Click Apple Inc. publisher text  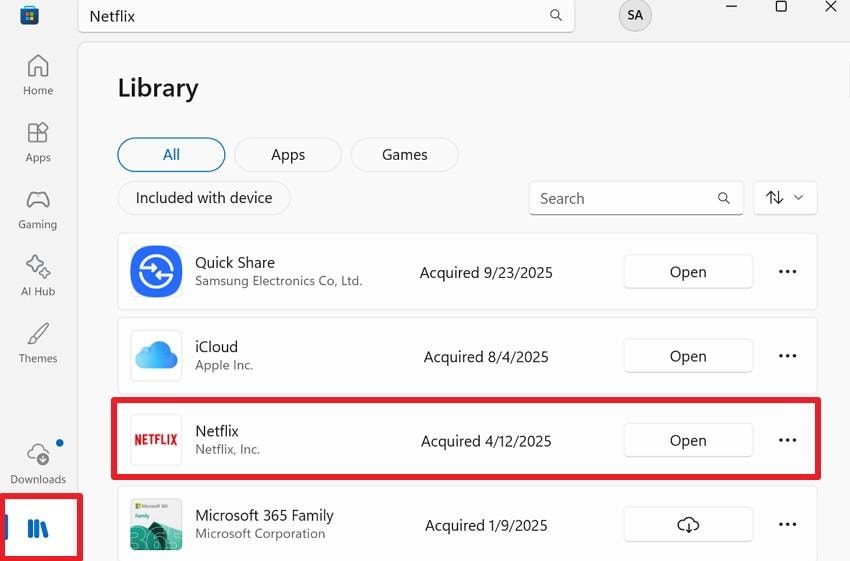tap(224, 365)
